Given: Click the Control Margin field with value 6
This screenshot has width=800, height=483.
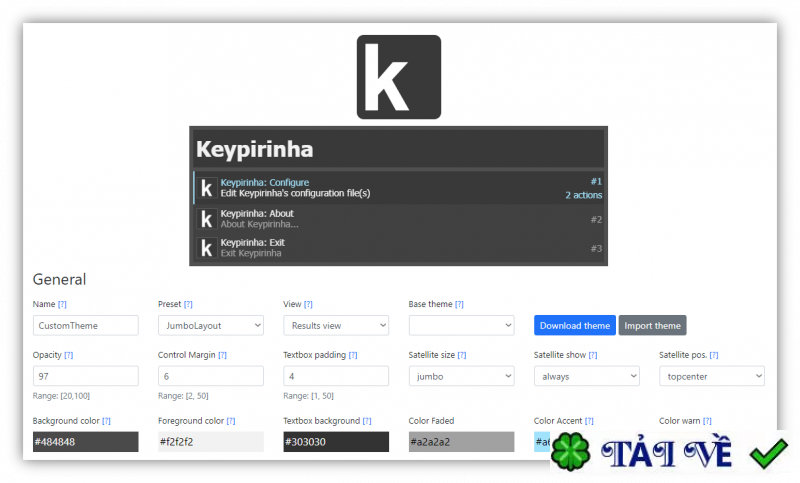Looking at the screenshot, I should 211,376.
